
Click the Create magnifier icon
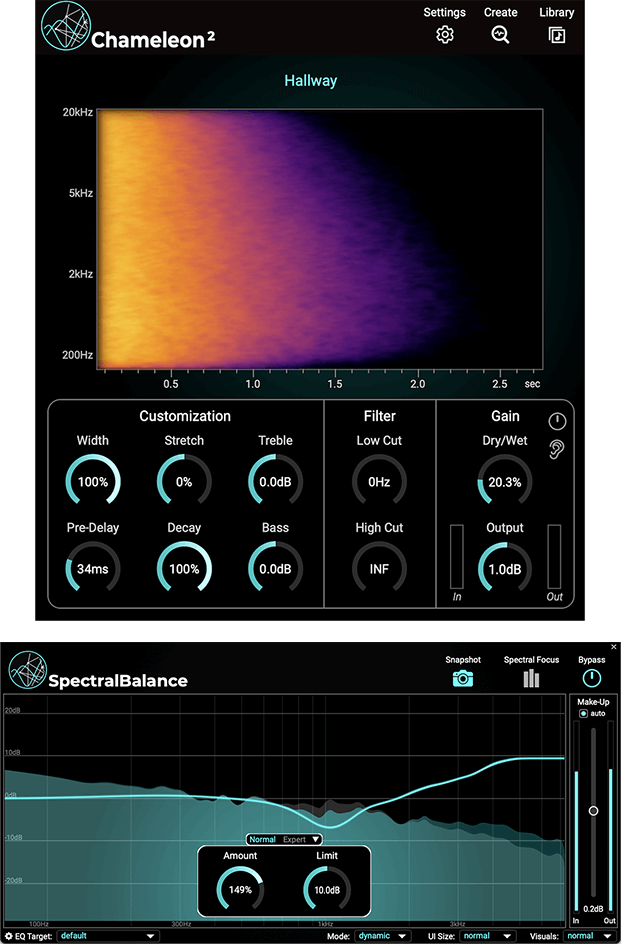(x=500, y=35)
